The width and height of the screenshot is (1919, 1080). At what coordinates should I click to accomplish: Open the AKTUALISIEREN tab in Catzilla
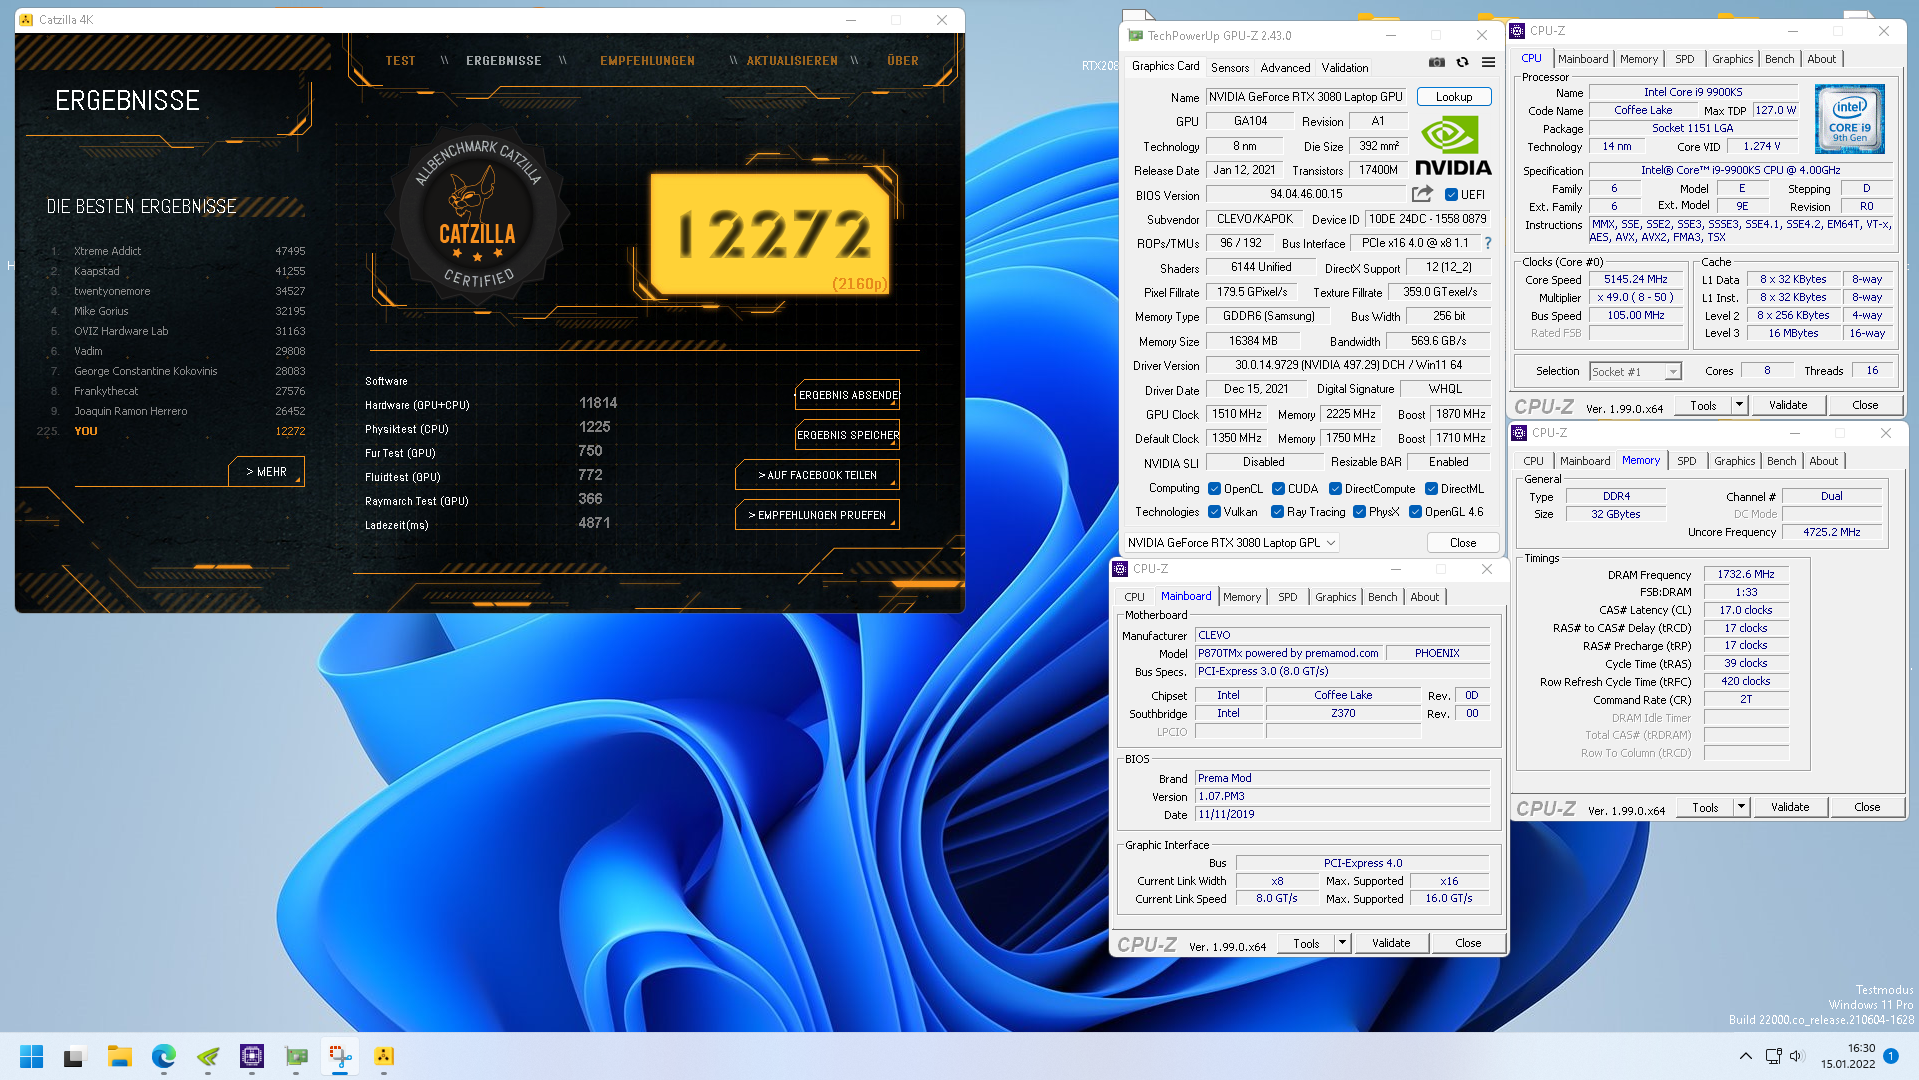click(792, 61)
